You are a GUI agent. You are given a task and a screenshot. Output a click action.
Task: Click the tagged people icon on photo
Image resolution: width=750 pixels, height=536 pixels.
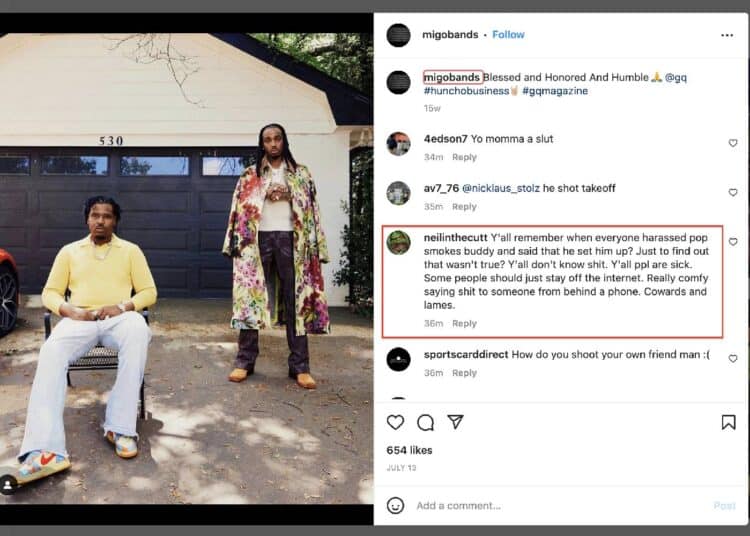[x=10, y=485]
